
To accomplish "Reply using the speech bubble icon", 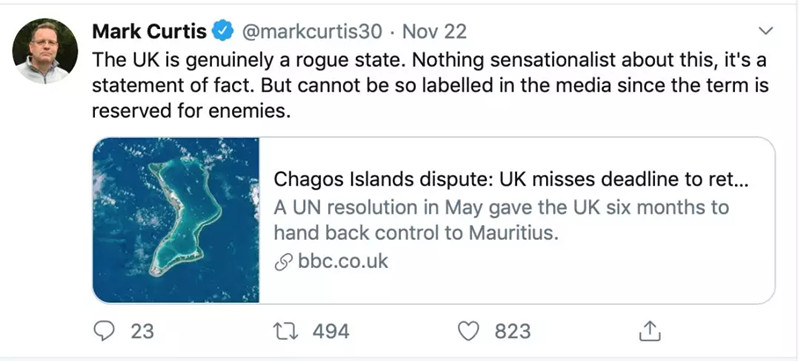I will pyautogui.click(x=105, y=331).
